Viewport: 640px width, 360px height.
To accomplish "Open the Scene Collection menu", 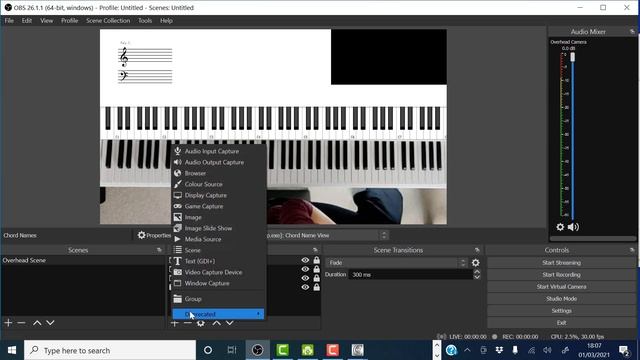I will pyautogui.click(x=108, y=20).
